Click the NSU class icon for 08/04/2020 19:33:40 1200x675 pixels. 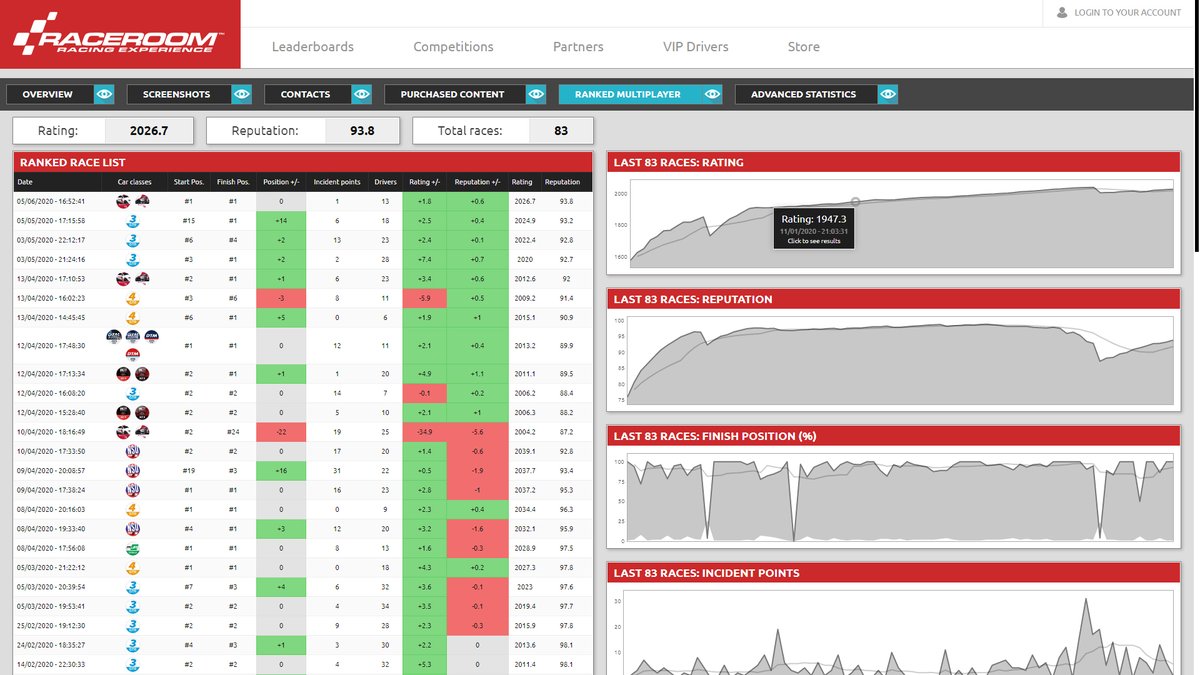click(x=133, y=528)
